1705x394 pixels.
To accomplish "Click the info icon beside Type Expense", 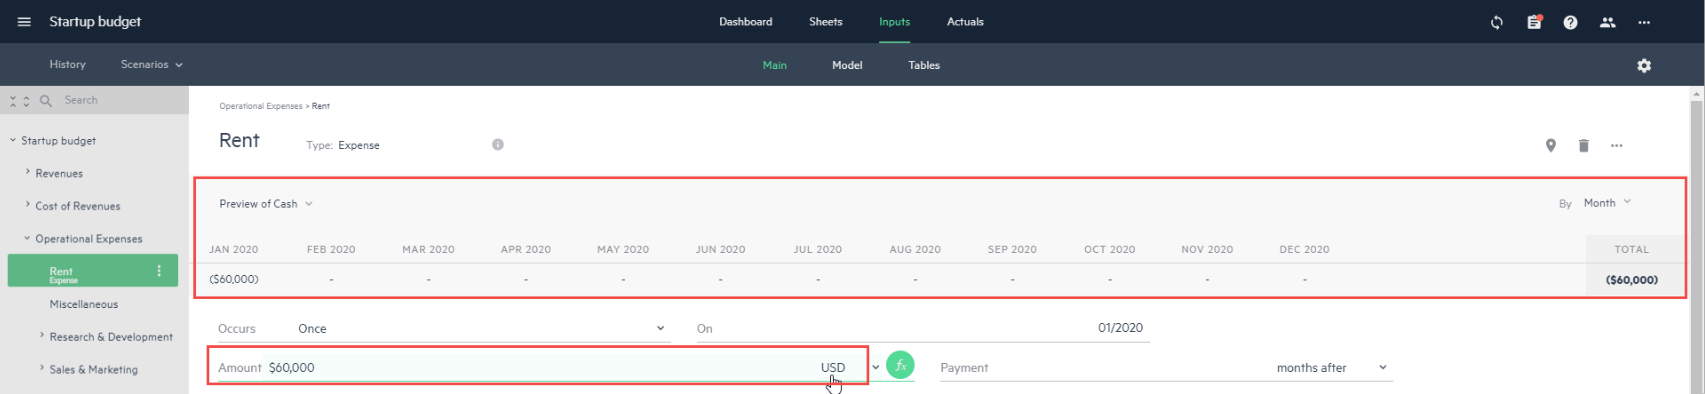I will pyautogui.click(x=498, y=145).
